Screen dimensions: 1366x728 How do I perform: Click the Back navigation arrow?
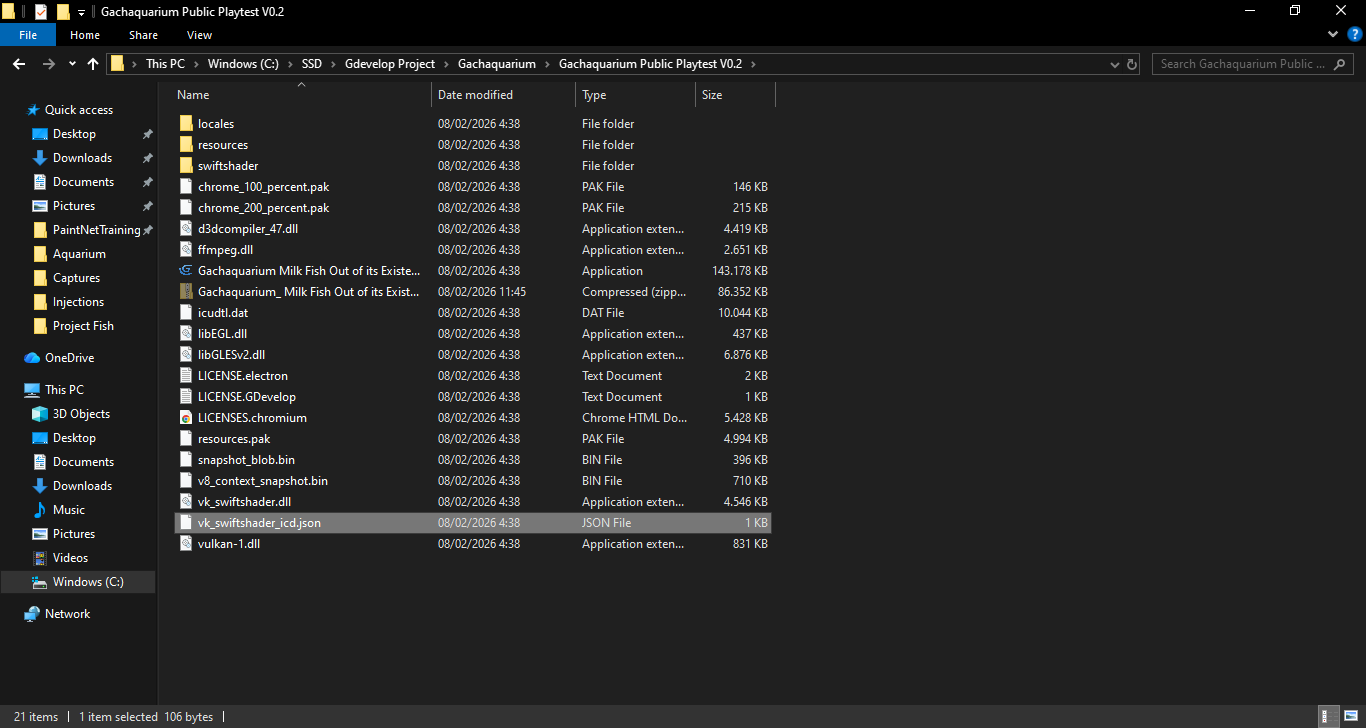[x=18, y=64]
